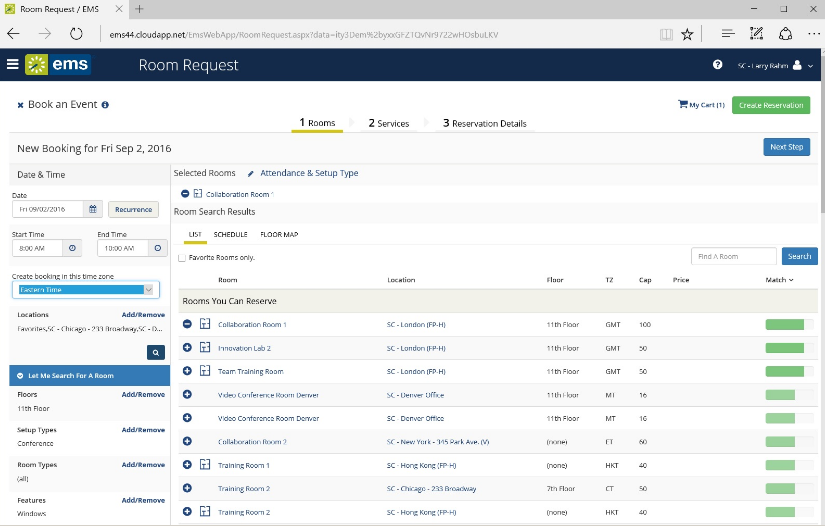Sort results by Match column
Image resolution: width=825 pixels, height=526 pixels.
pos(779,280)
